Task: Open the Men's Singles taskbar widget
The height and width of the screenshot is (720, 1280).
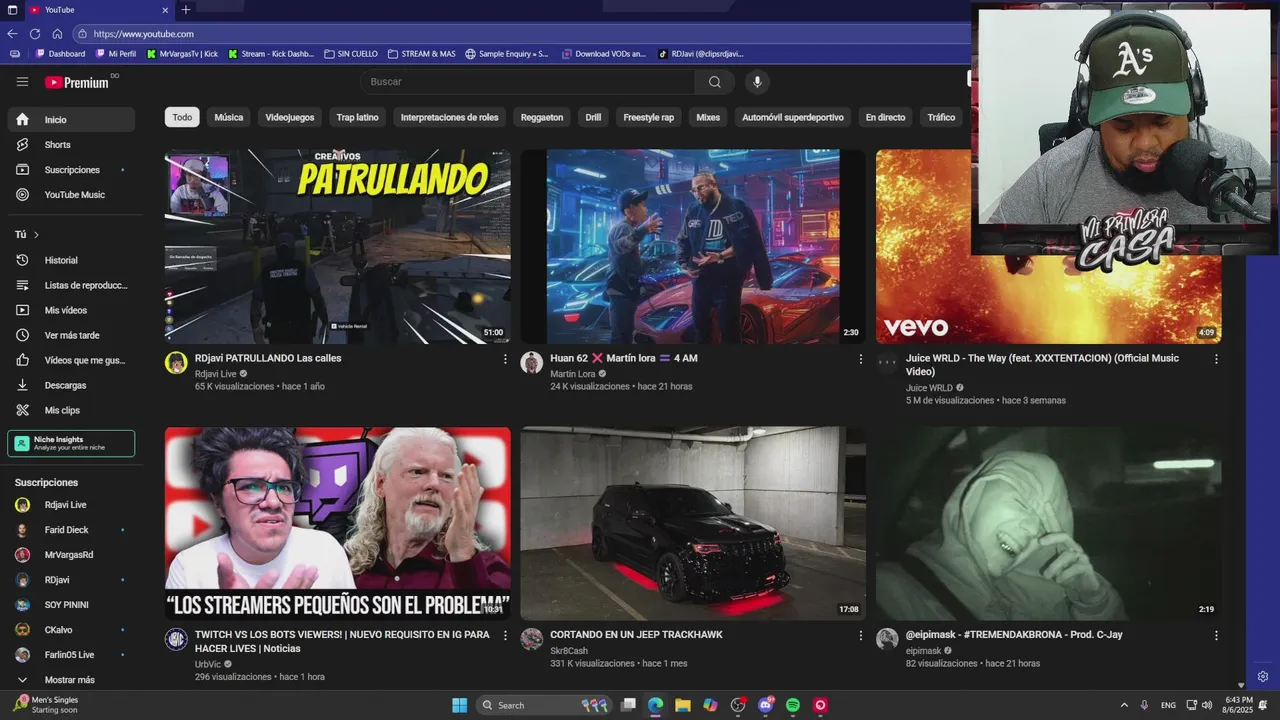Action: (x=46, y=705)
